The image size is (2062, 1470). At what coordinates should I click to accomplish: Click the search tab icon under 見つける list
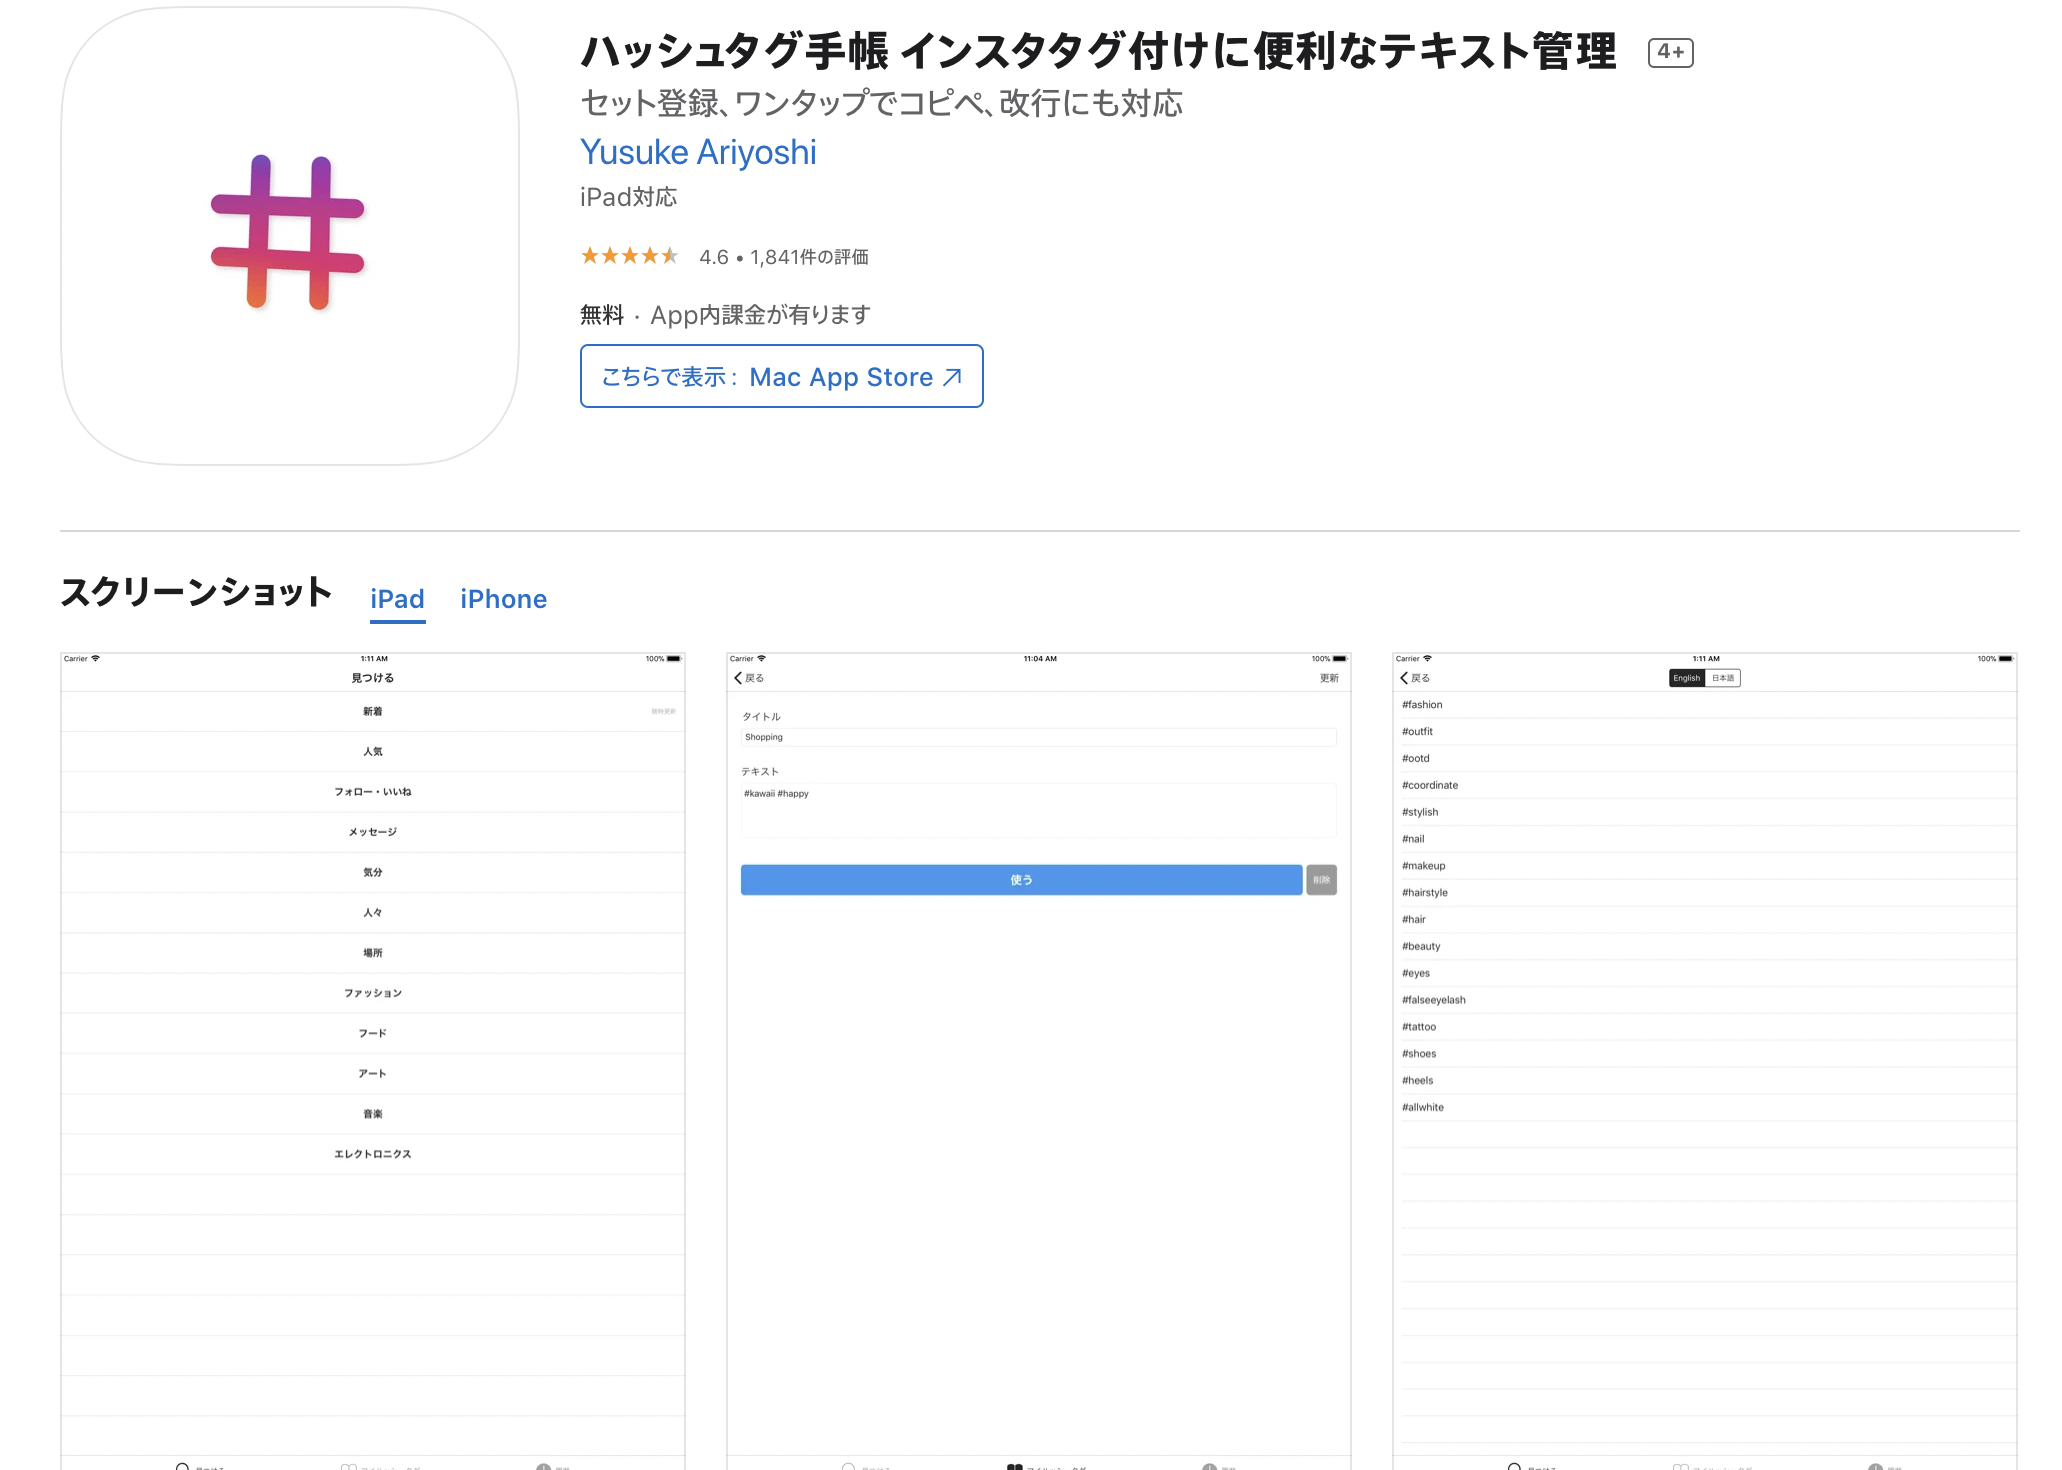pos(183,1465)
